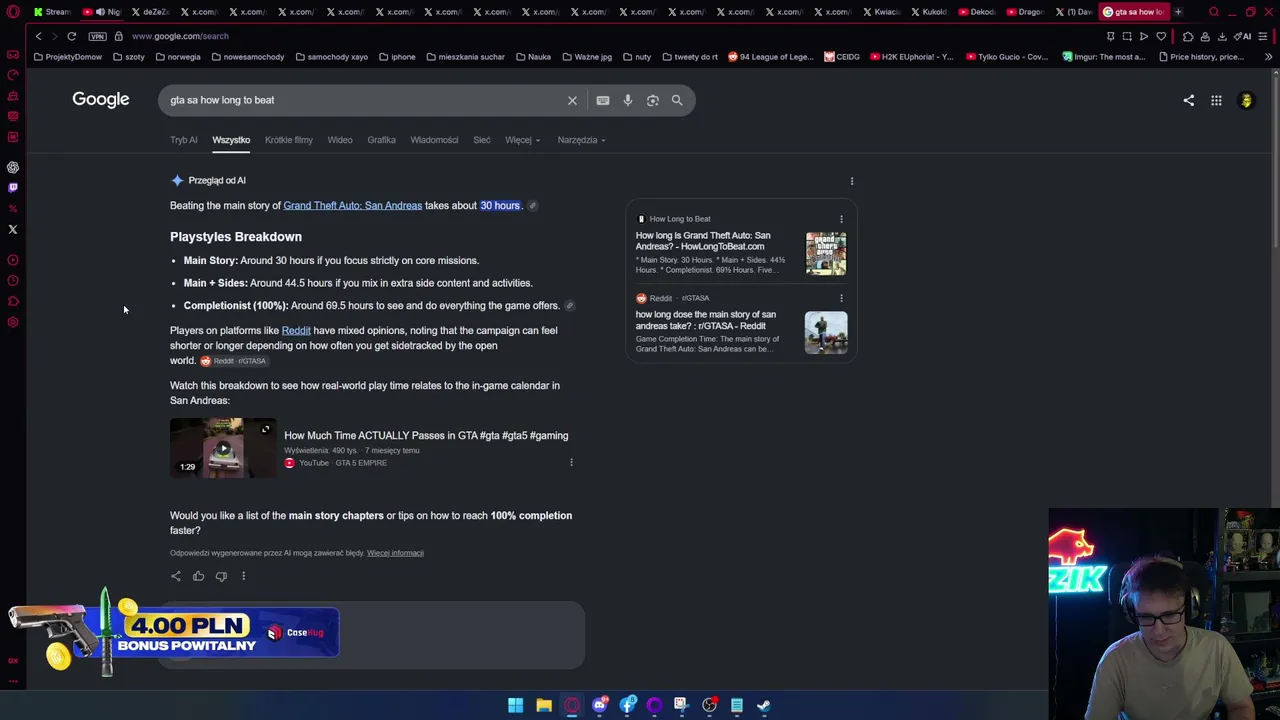This screenshot has width=1280, height=720.
Task: Switch to the Sieć tab
Action: [482, 140]
